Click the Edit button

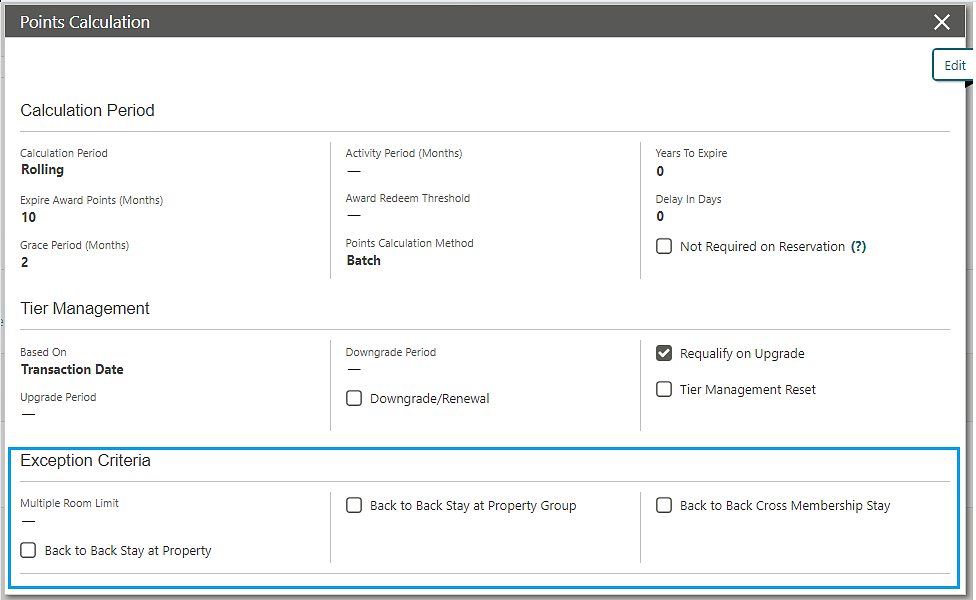point(954,65)
